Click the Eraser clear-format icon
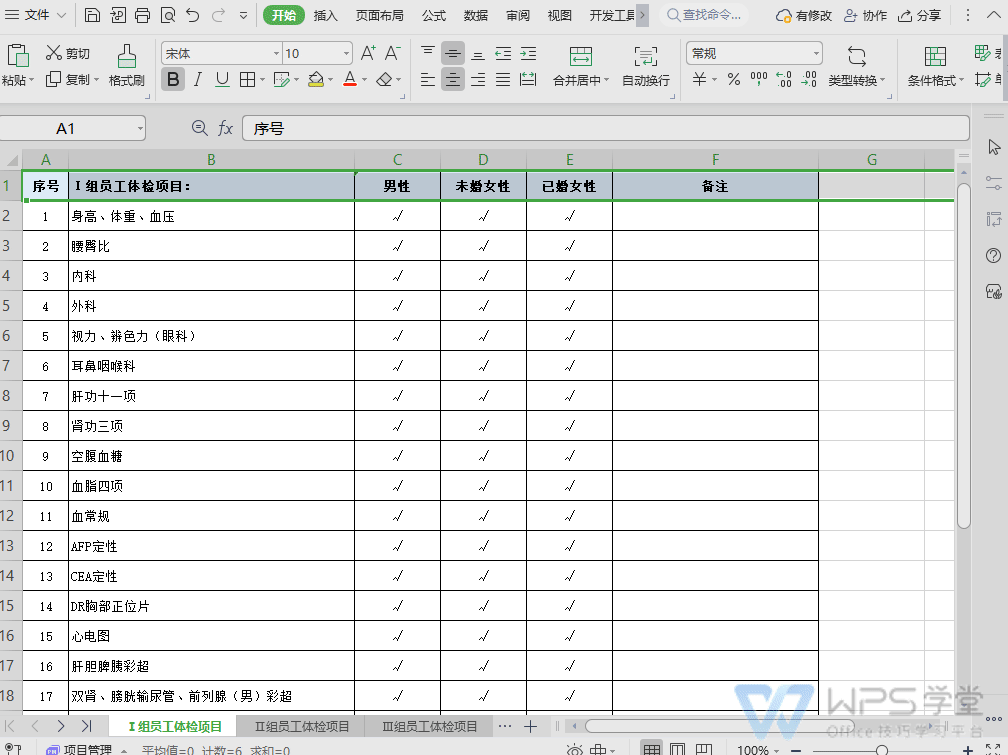The height and width of the screenshot is (755, 1008). point(384,80)
